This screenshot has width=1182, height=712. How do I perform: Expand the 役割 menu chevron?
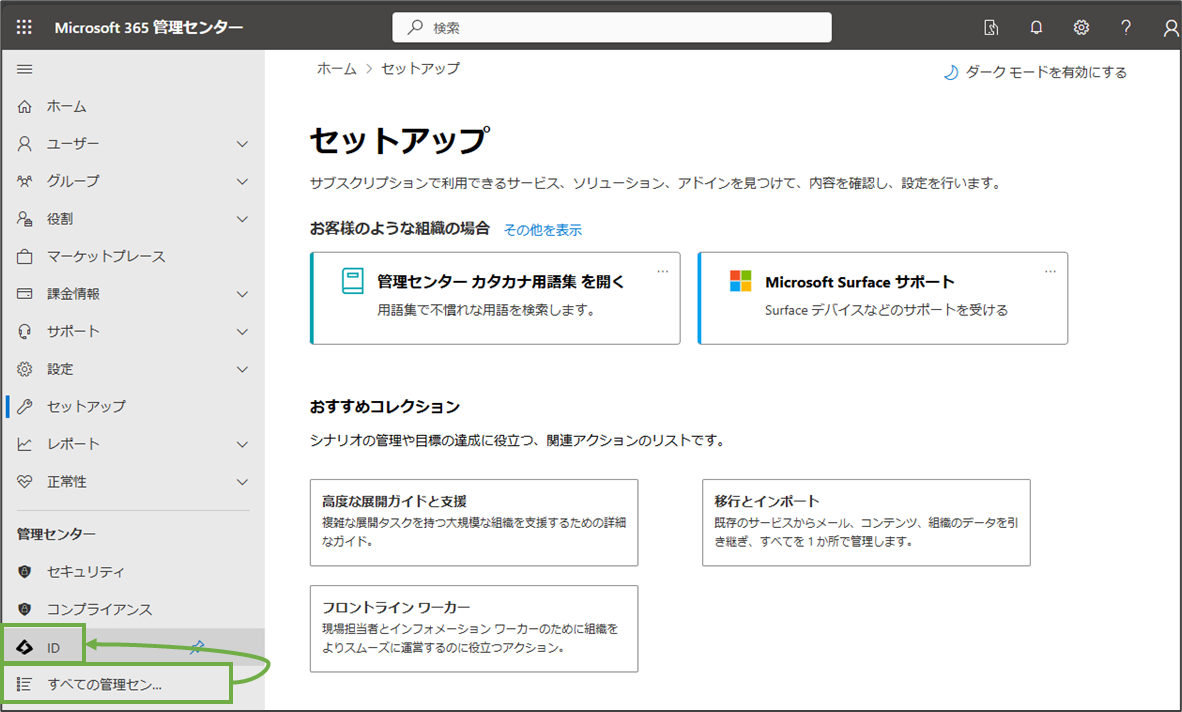(243, 219)
